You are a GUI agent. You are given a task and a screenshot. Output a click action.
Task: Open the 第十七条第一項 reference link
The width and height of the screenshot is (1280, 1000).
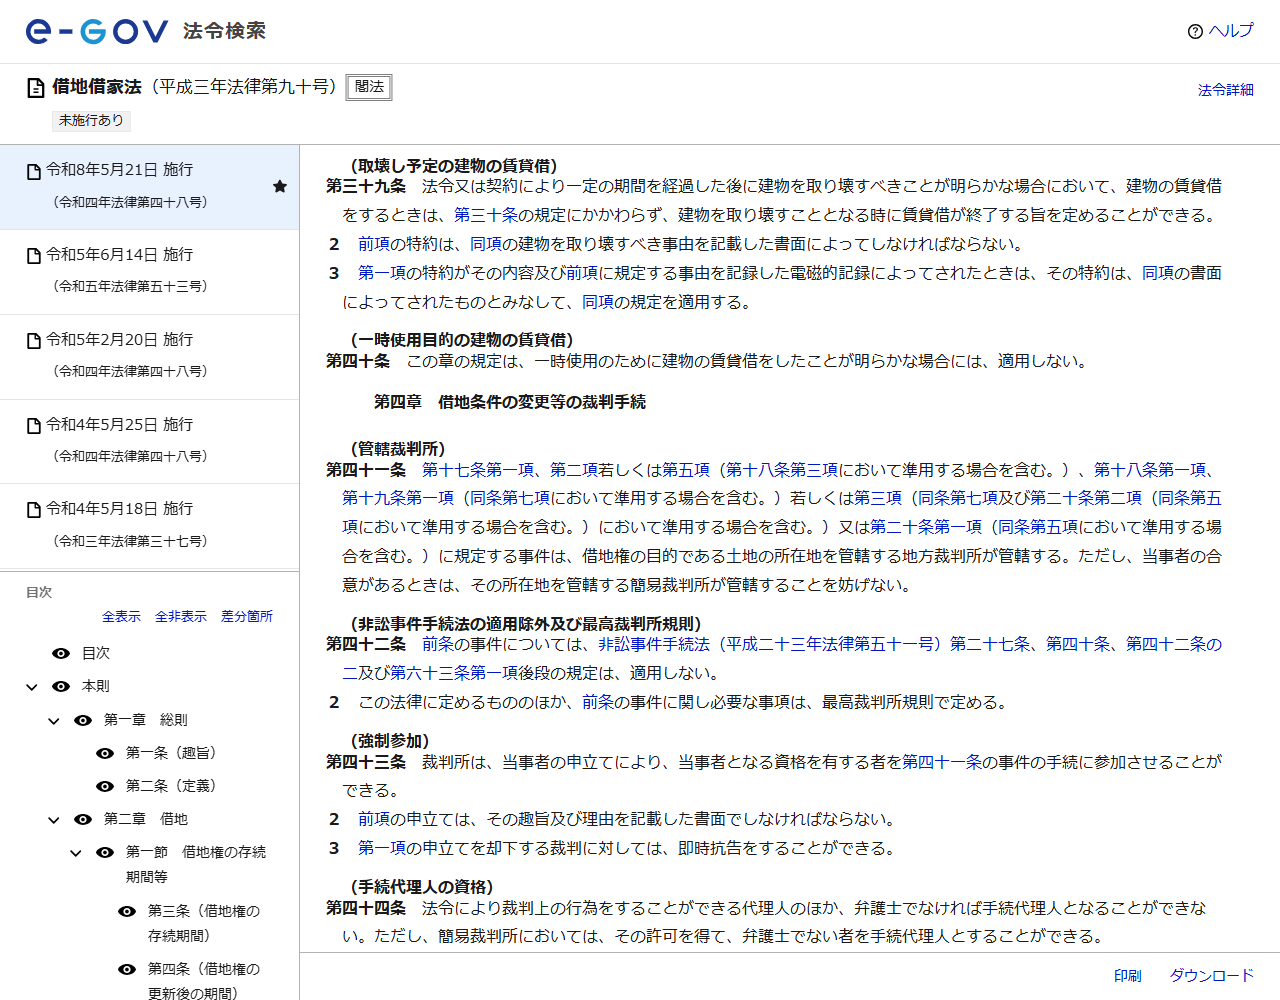[478, 470]
